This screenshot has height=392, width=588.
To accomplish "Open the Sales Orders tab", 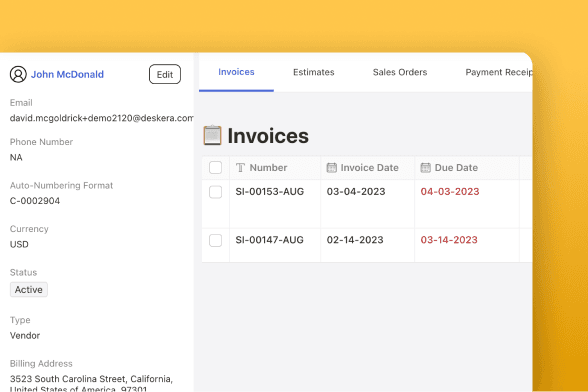I will coord(400,72).
